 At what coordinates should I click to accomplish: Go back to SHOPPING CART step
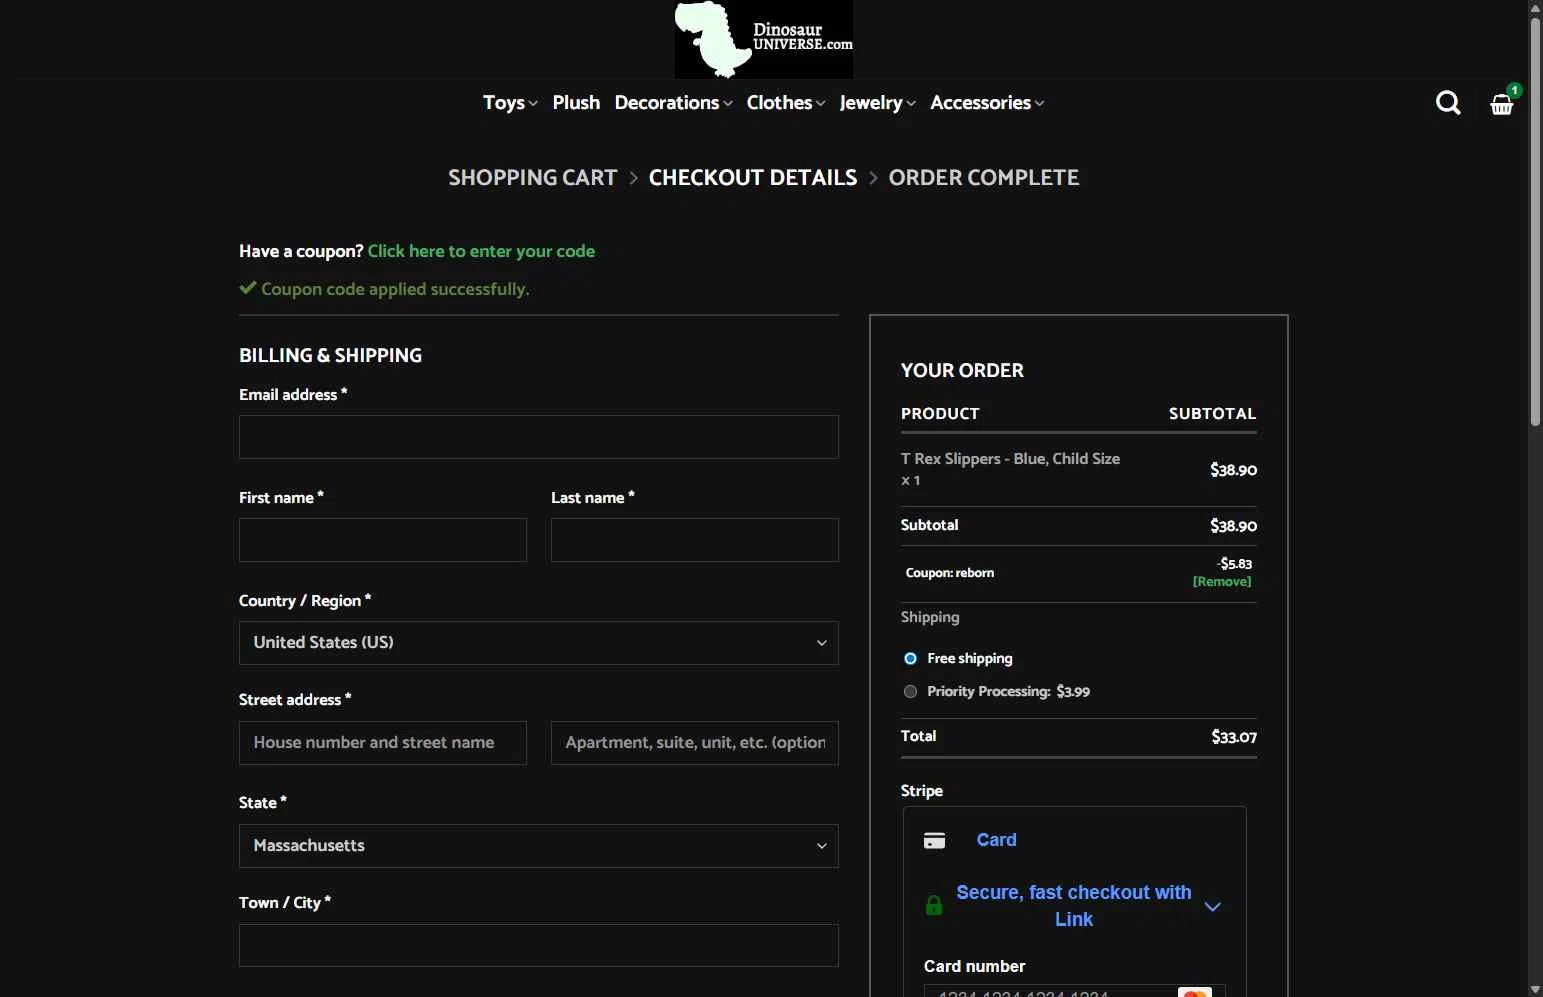[532, 178]
